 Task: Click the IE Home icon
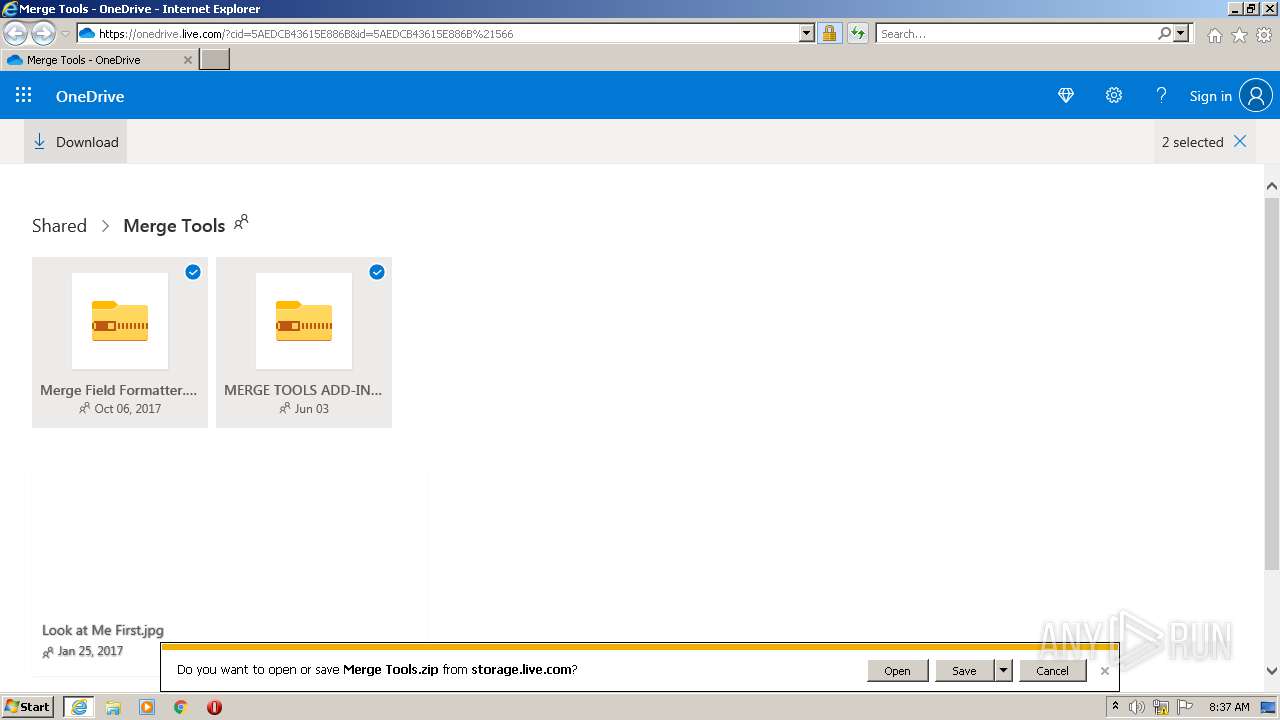1214,35
